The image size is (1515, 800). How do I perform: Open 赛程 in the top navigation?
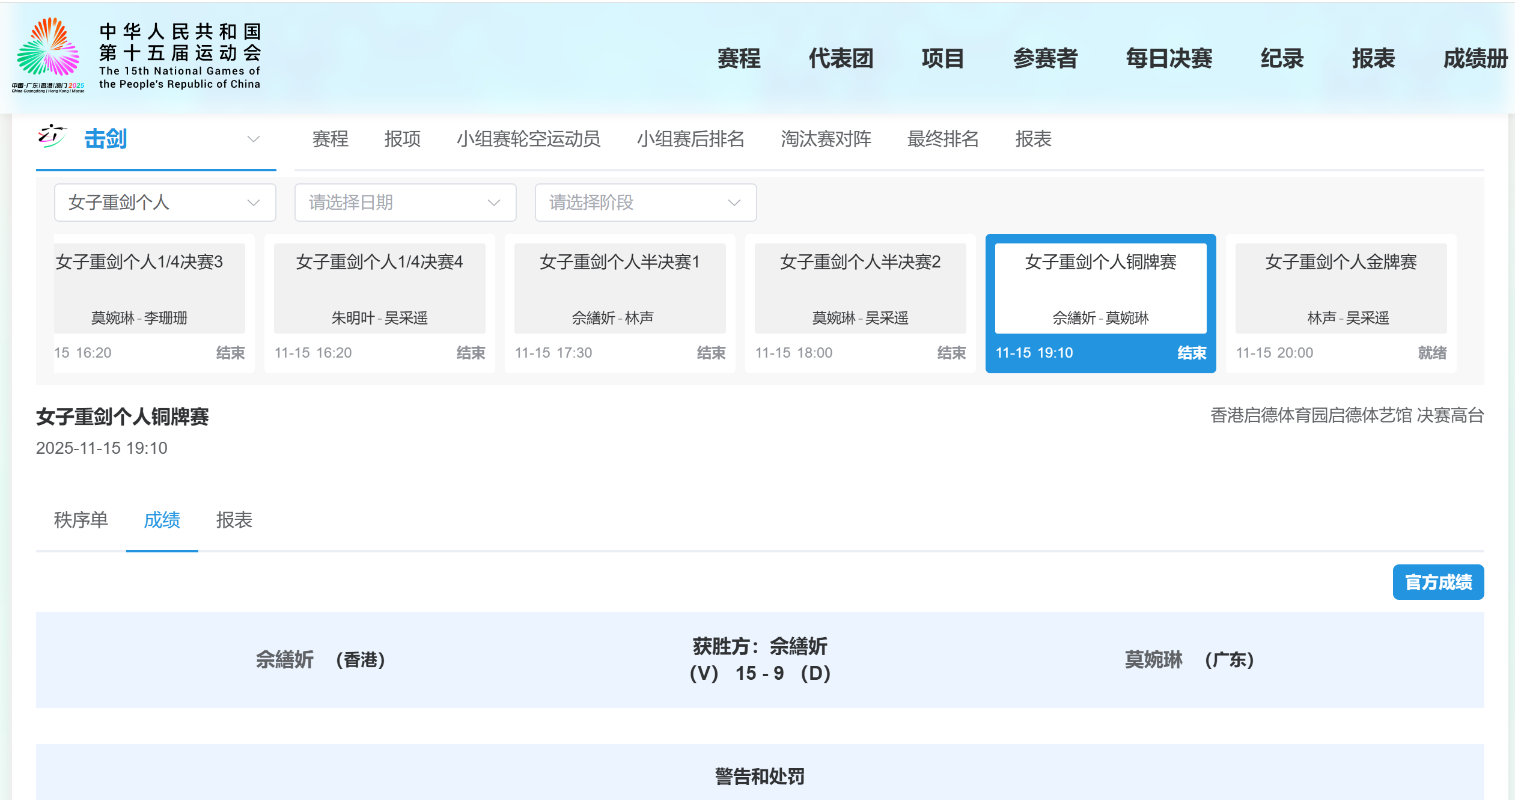(x=738, y=59)
